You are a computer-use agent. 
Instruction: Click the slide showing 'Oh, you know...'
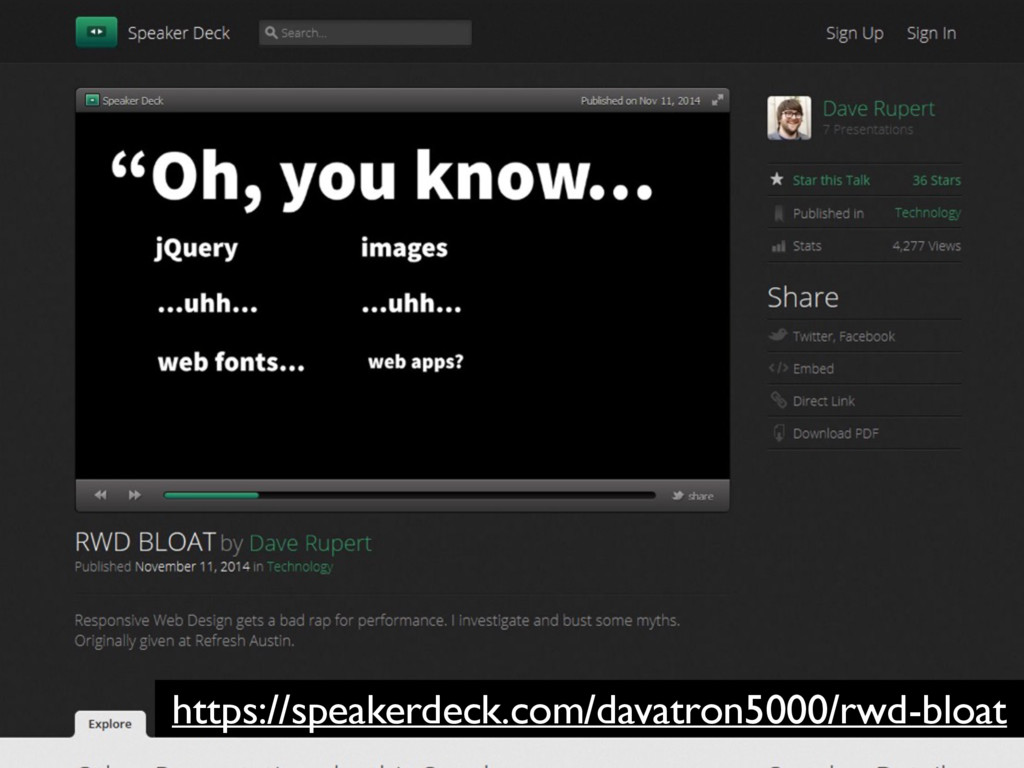coord(402,296)
